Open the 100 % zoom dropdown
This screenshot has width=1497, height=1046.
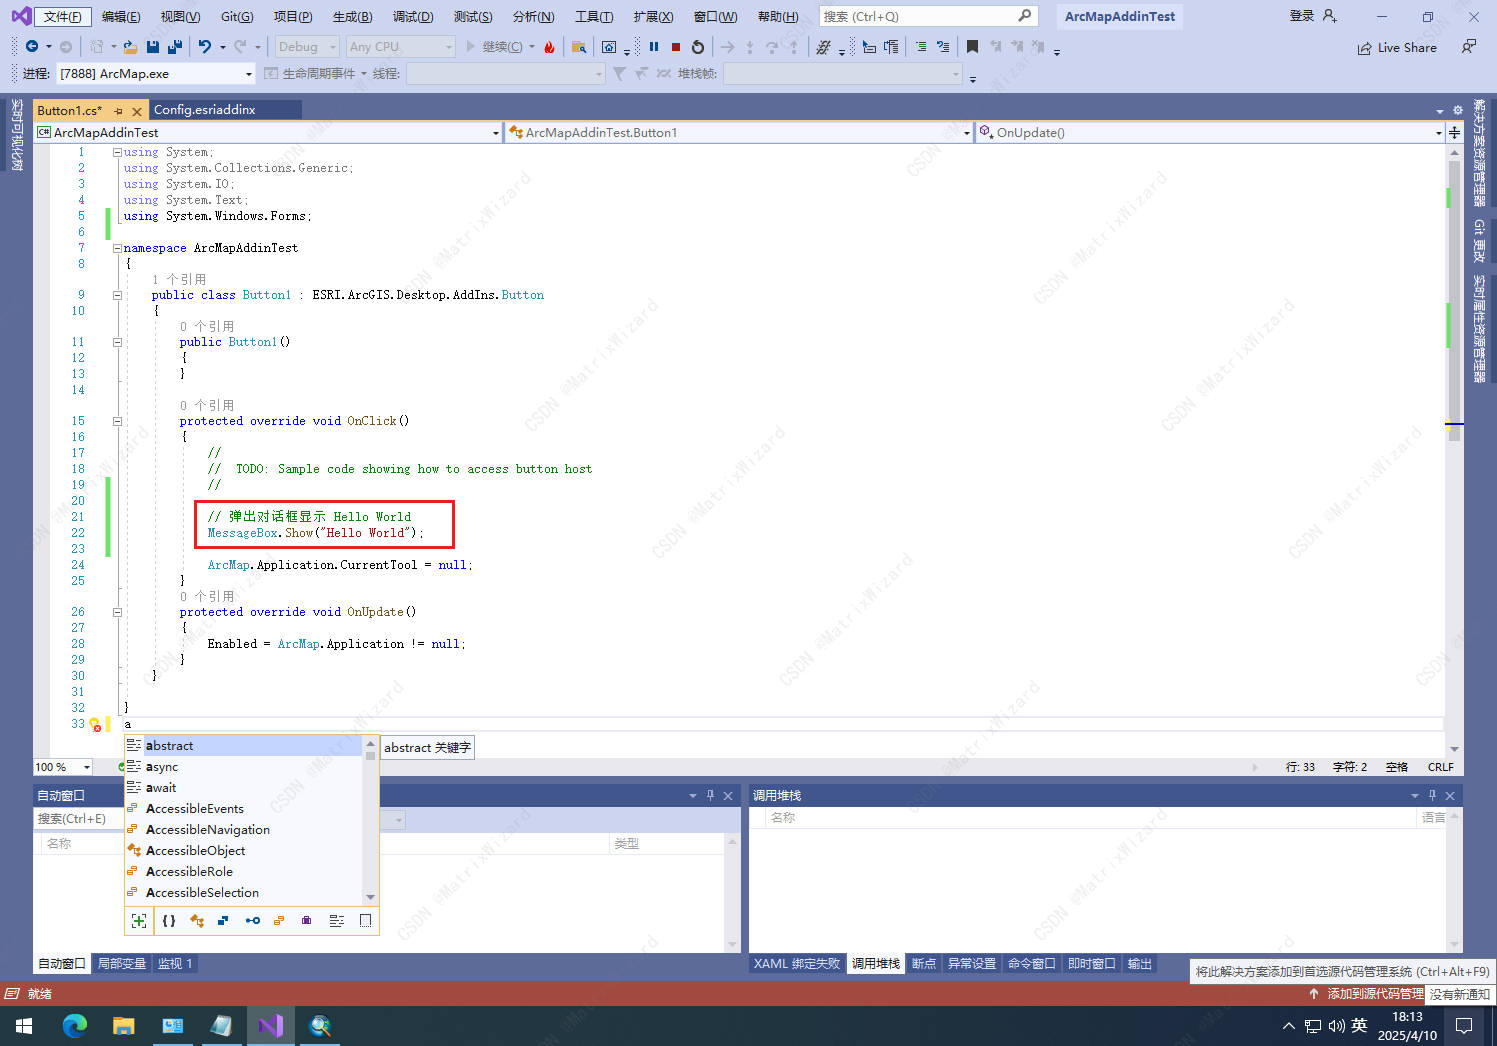point(63,767)
